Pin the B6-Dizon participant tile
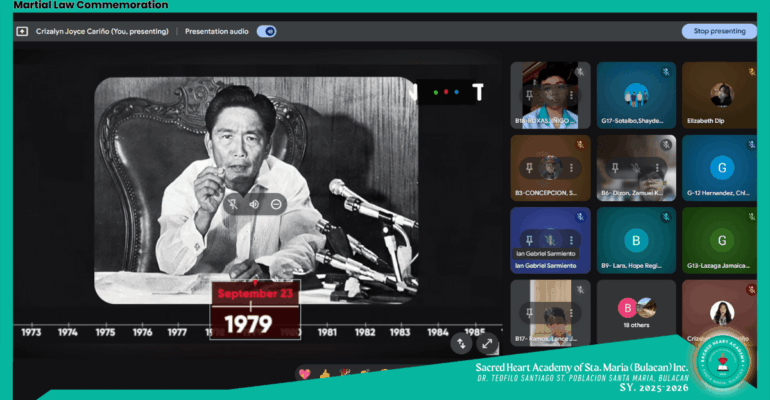The width and height of the screenshot is (770, 400). (615, 168)
